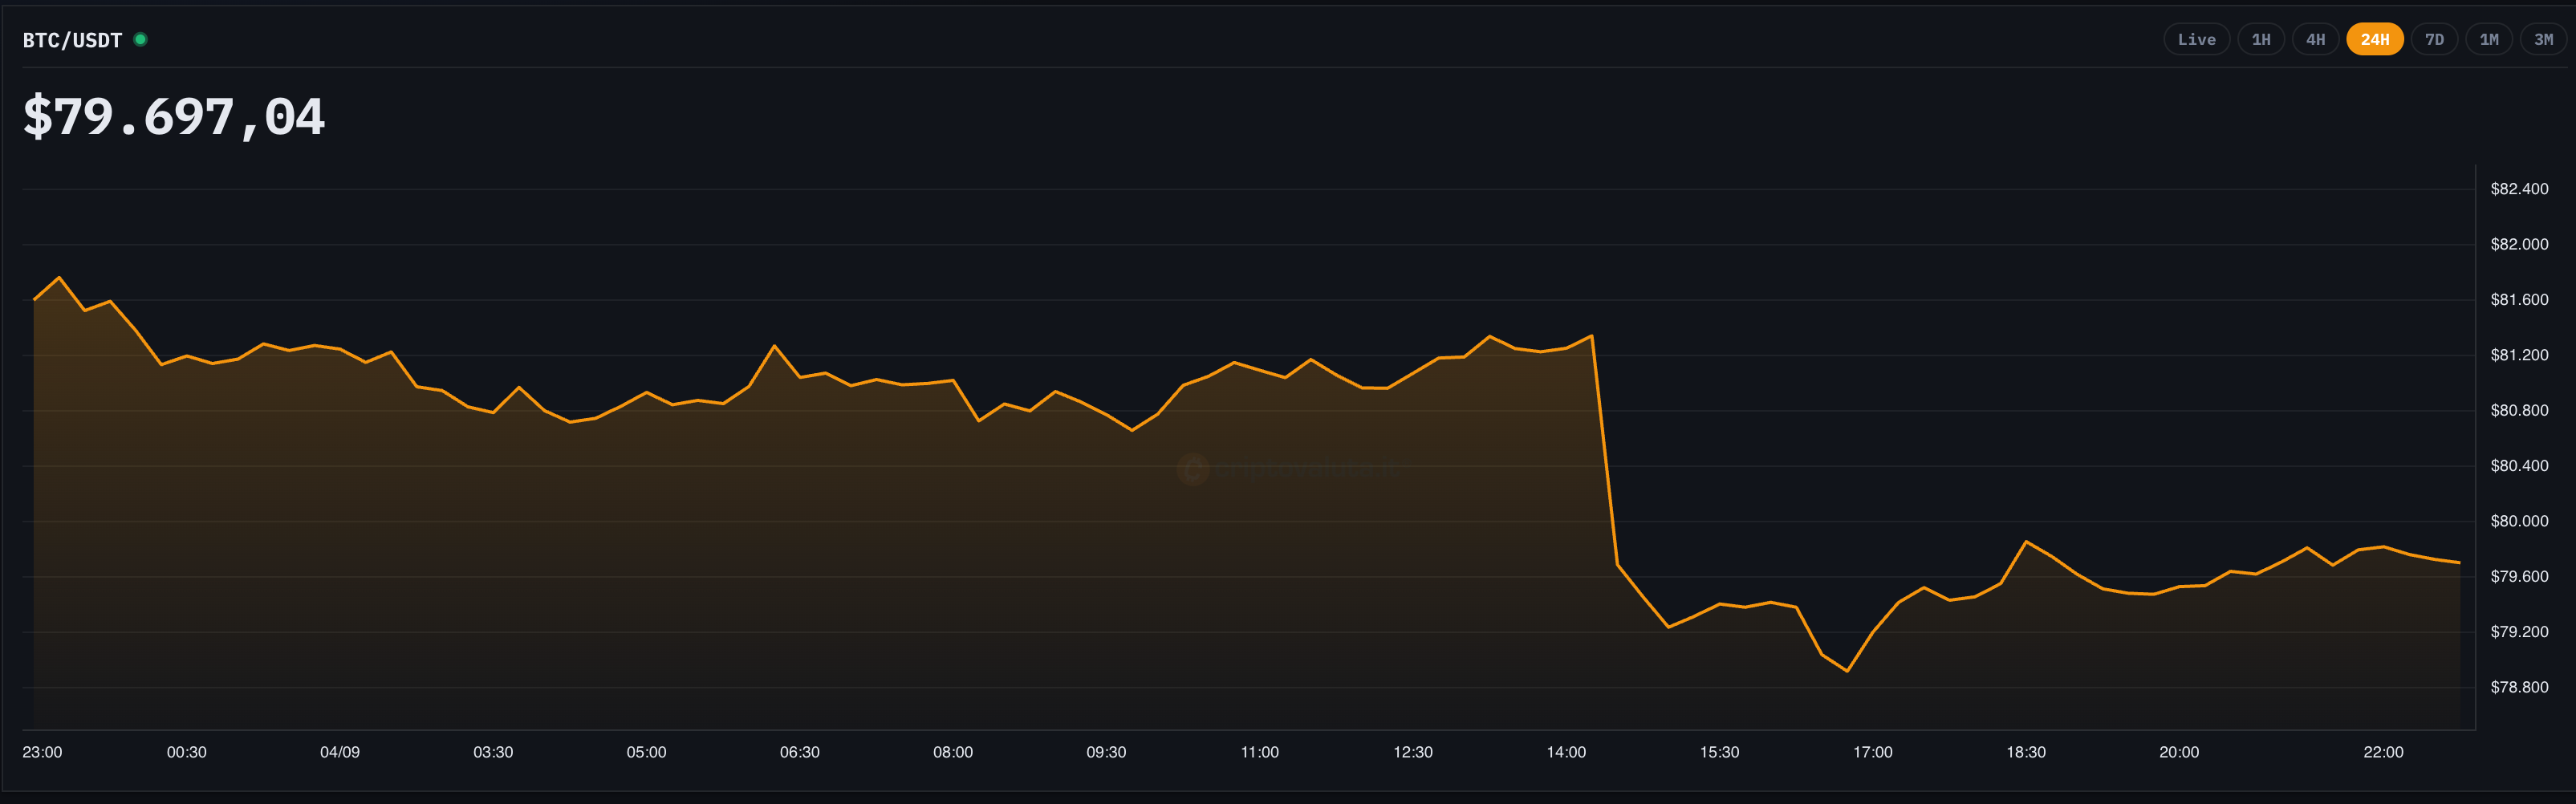The height and width of the screenshot is (804, 2576).
Task: Click the 04/09 date axis label
Action: (x=340, y=752)
